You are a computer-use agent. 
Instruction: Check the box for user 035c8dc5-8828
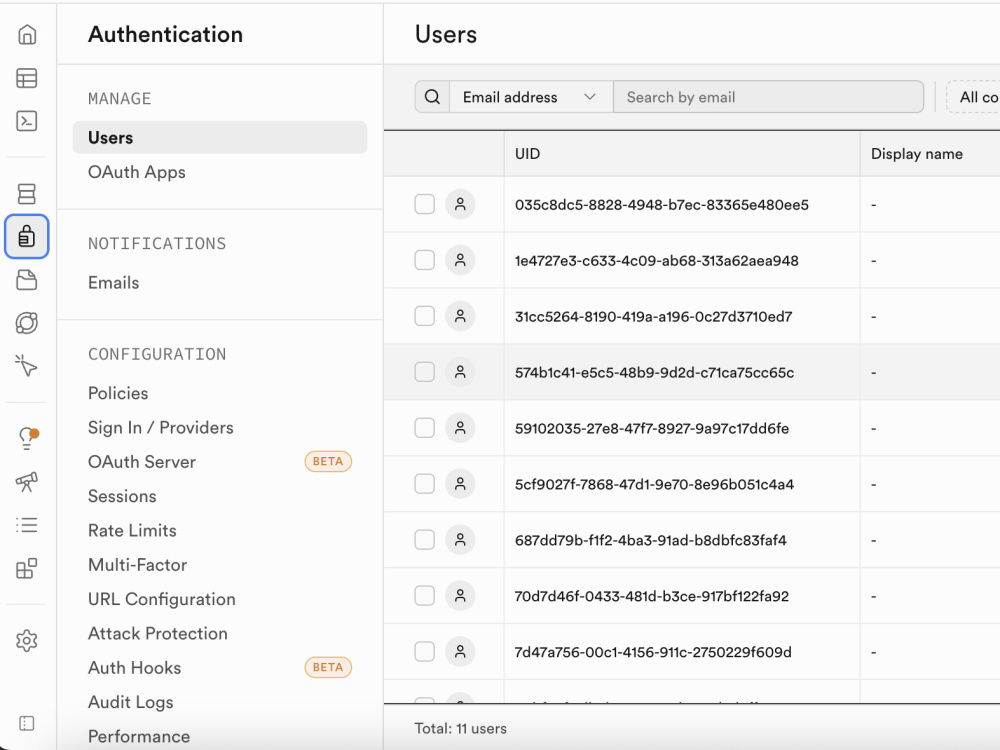425,204
